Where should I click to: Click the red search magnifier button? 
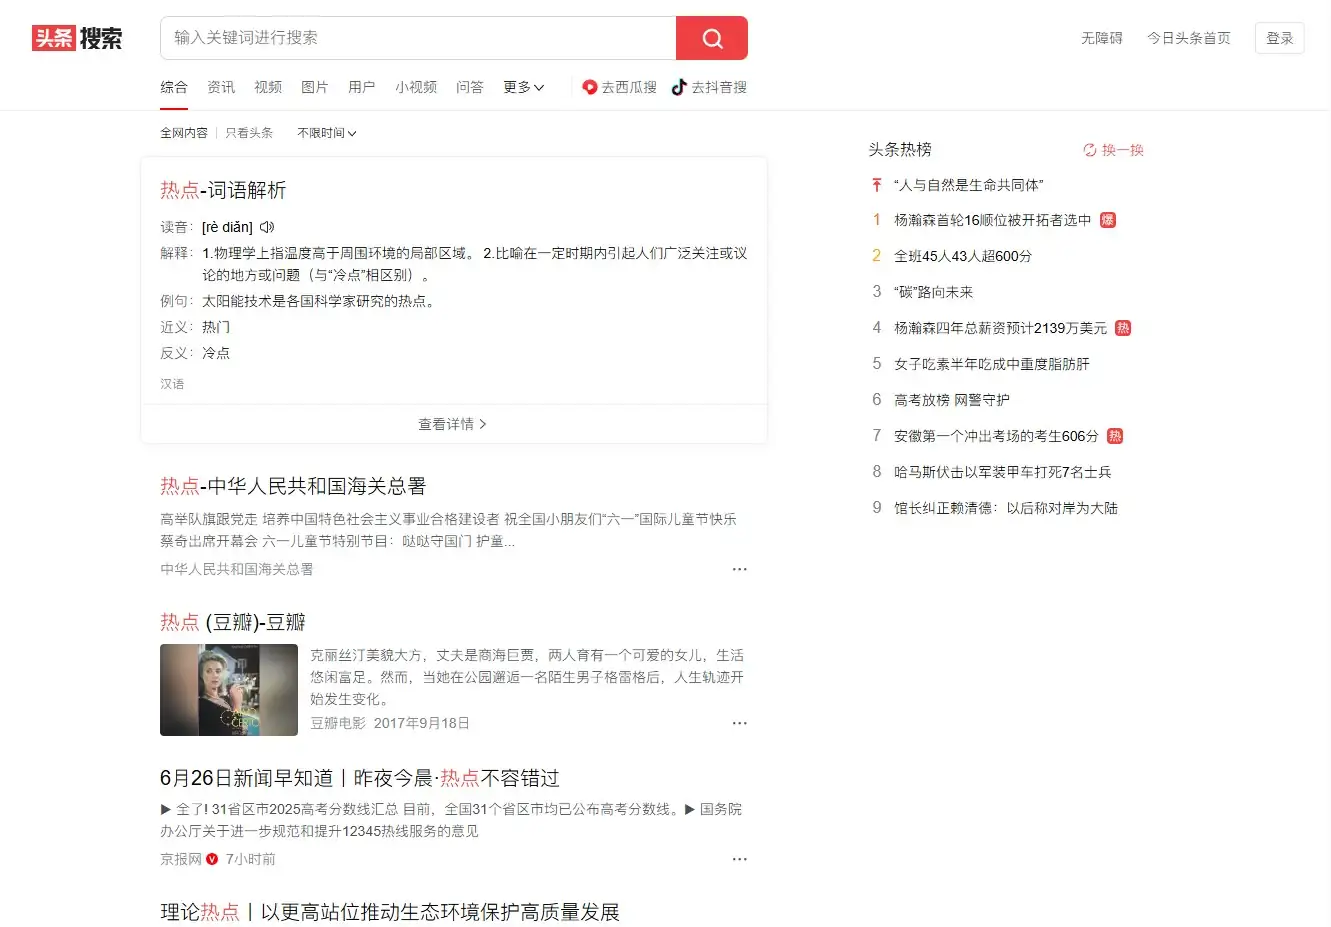tap(711, 38)
